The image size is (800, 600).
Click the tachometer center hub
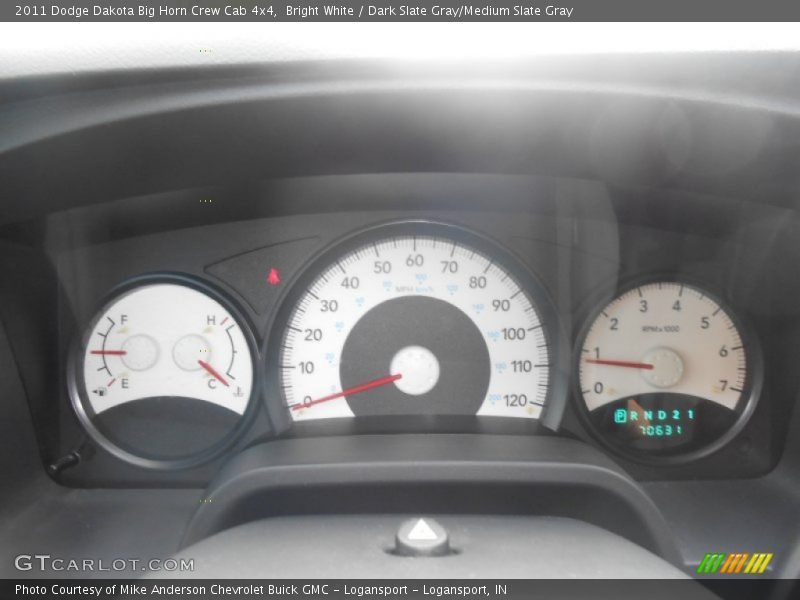pyautogui.click(x=662, y=368)
